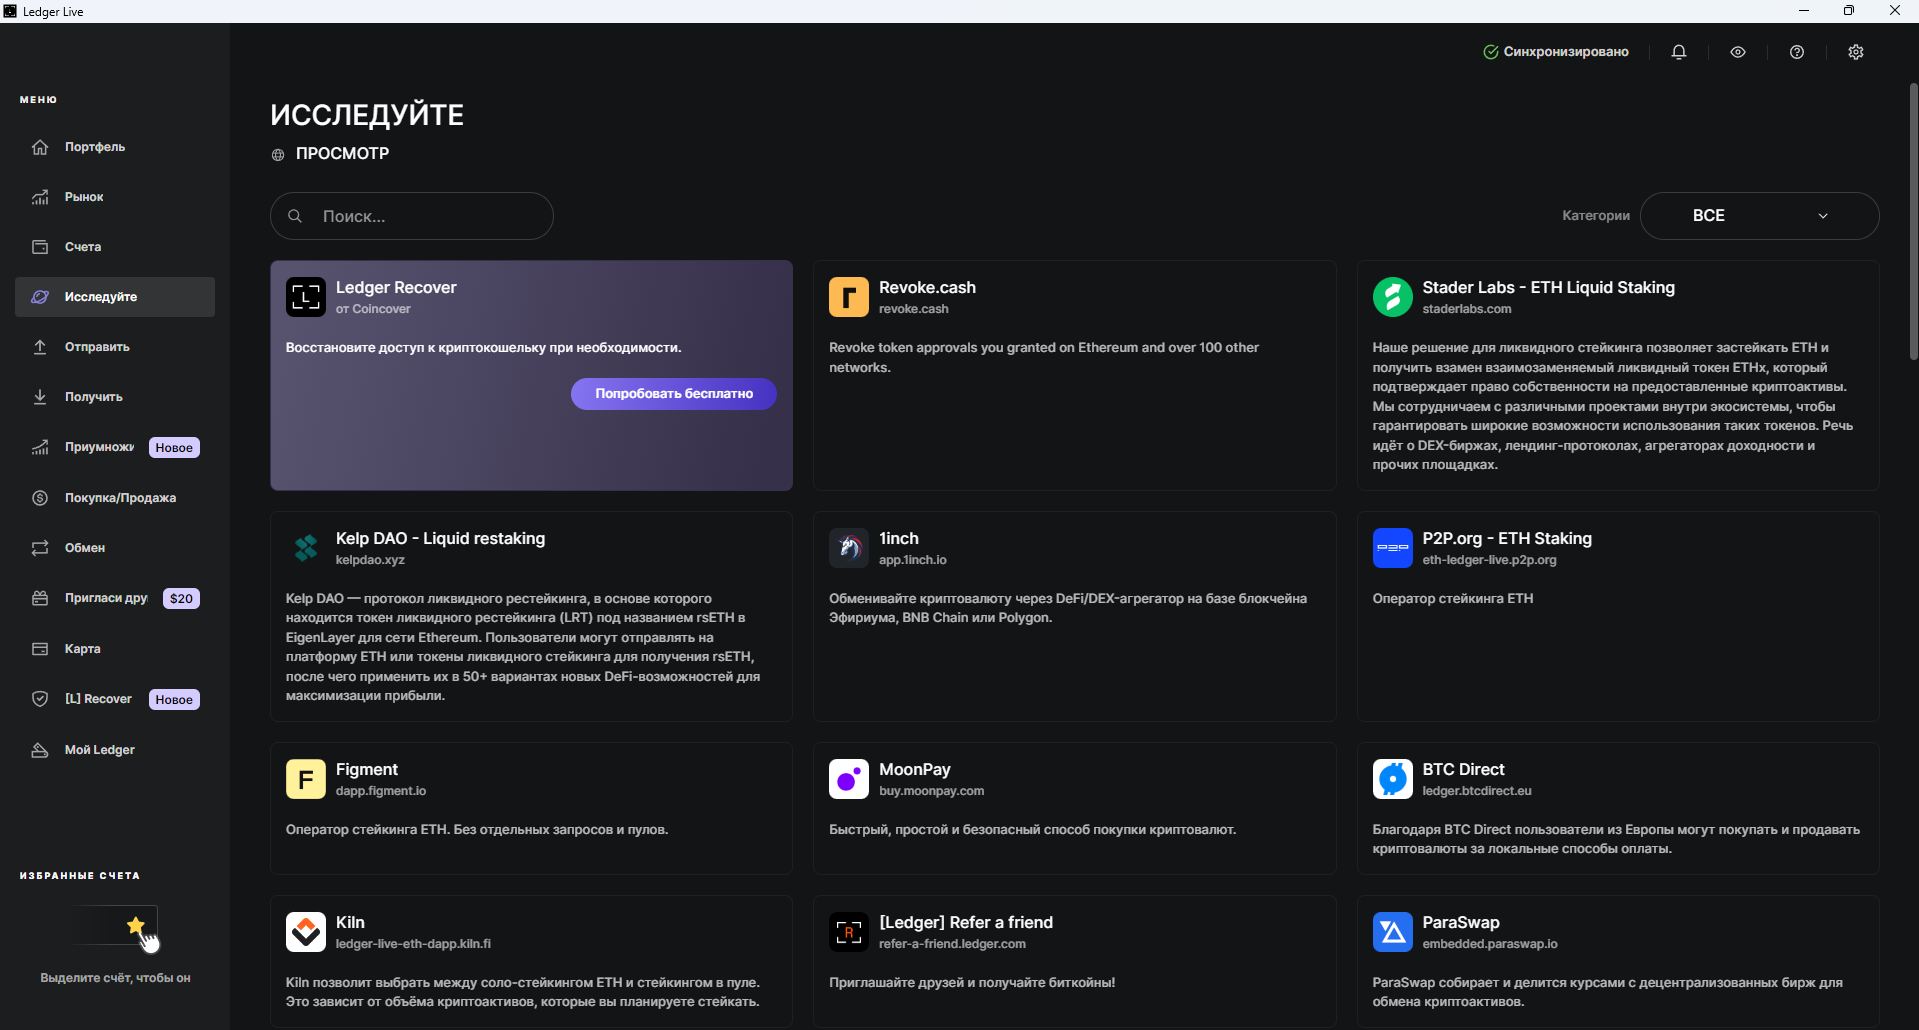
Task: Click the Refer a friend logo icon
Action: pyautogui.click(x=849, y=932)
